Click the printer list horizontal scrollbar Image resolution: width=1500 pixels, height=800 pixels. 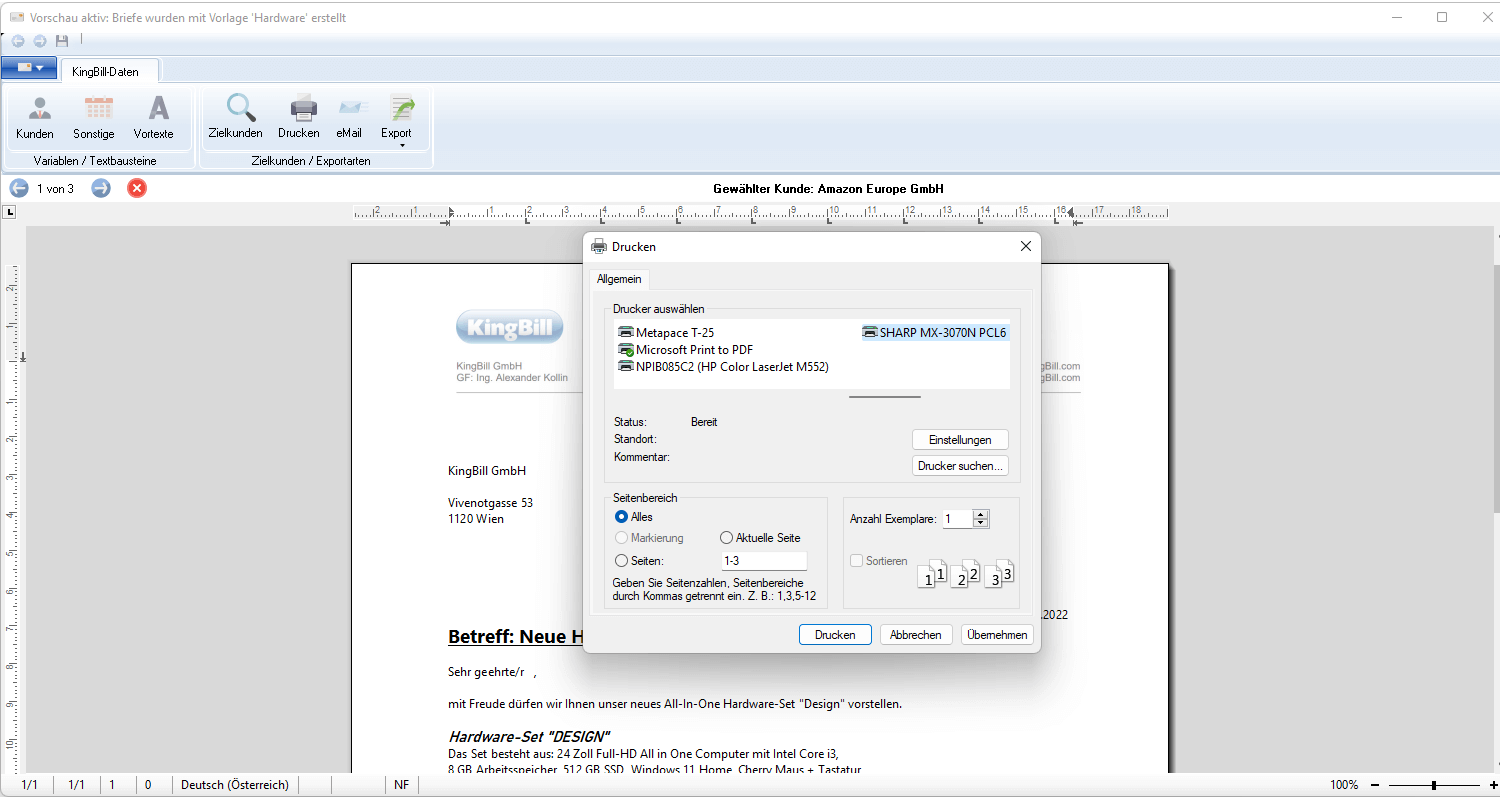(x=885, y=396)
